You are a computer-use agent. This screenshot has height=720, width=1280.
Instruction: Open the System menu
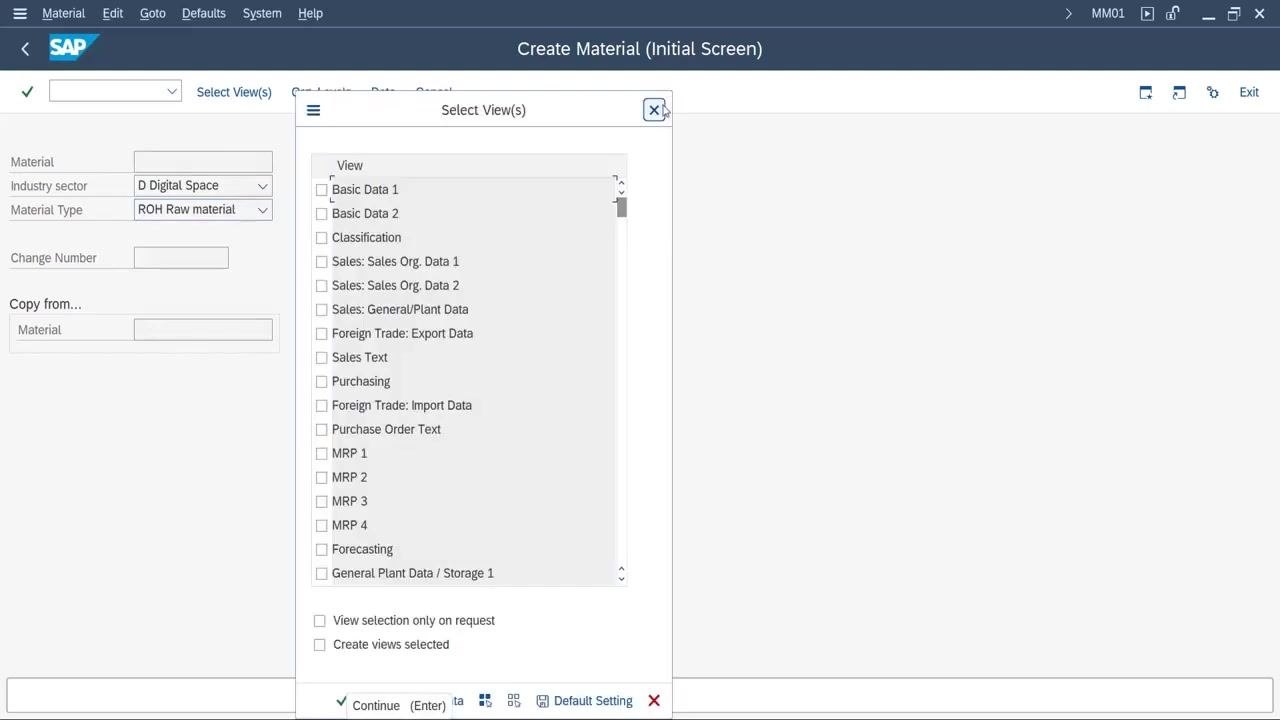click(262, 13)
